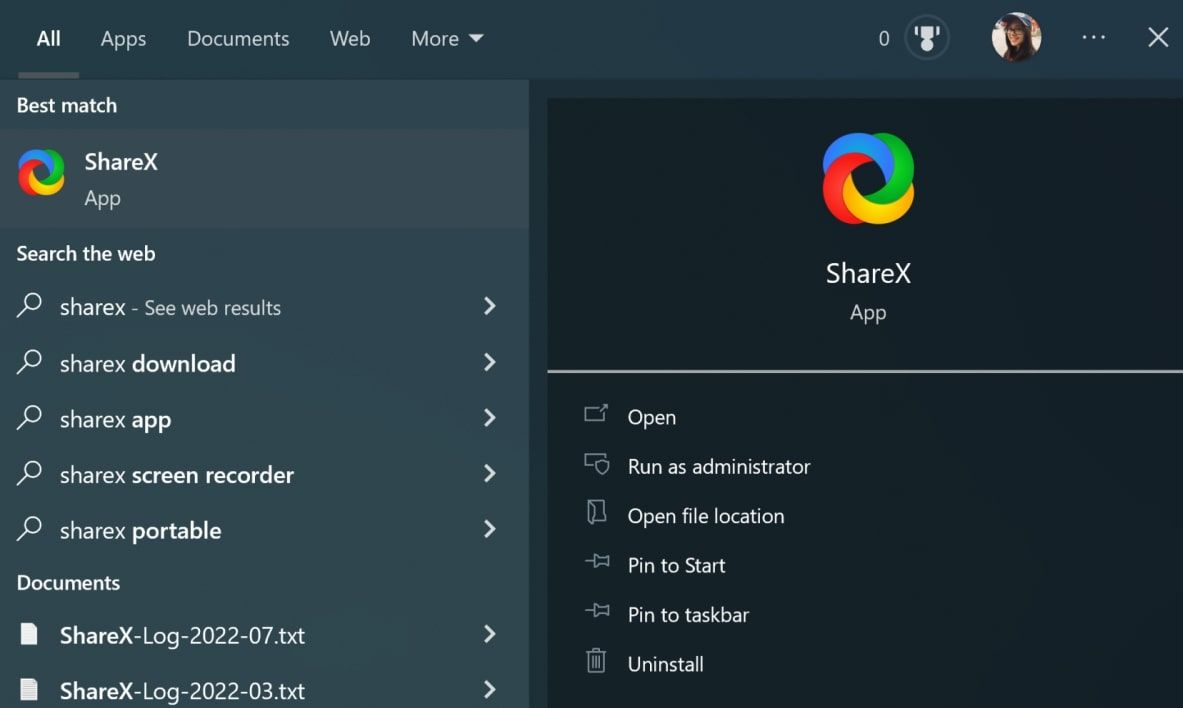Expand the More filter dropdown
This screenshot has height=708, width=1183.
coord(446,38)
